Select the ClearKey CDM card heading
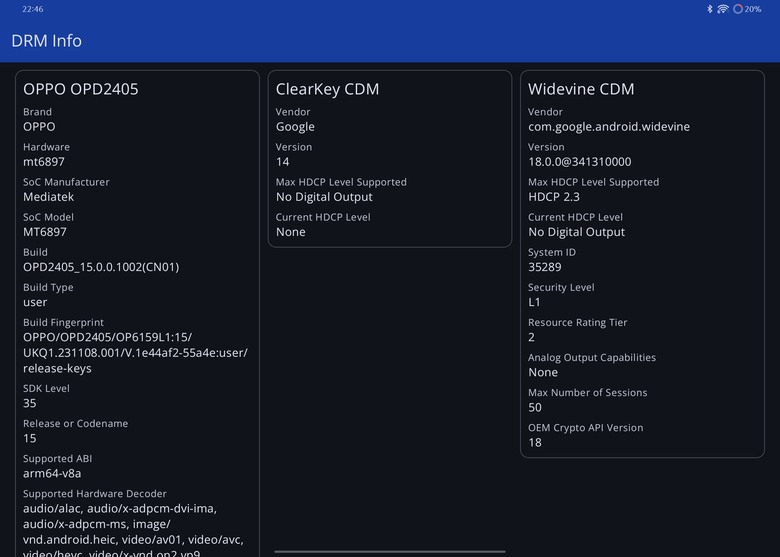Image resolution: width=780 pixels, height=557 pixels. (x=327, y=89)
